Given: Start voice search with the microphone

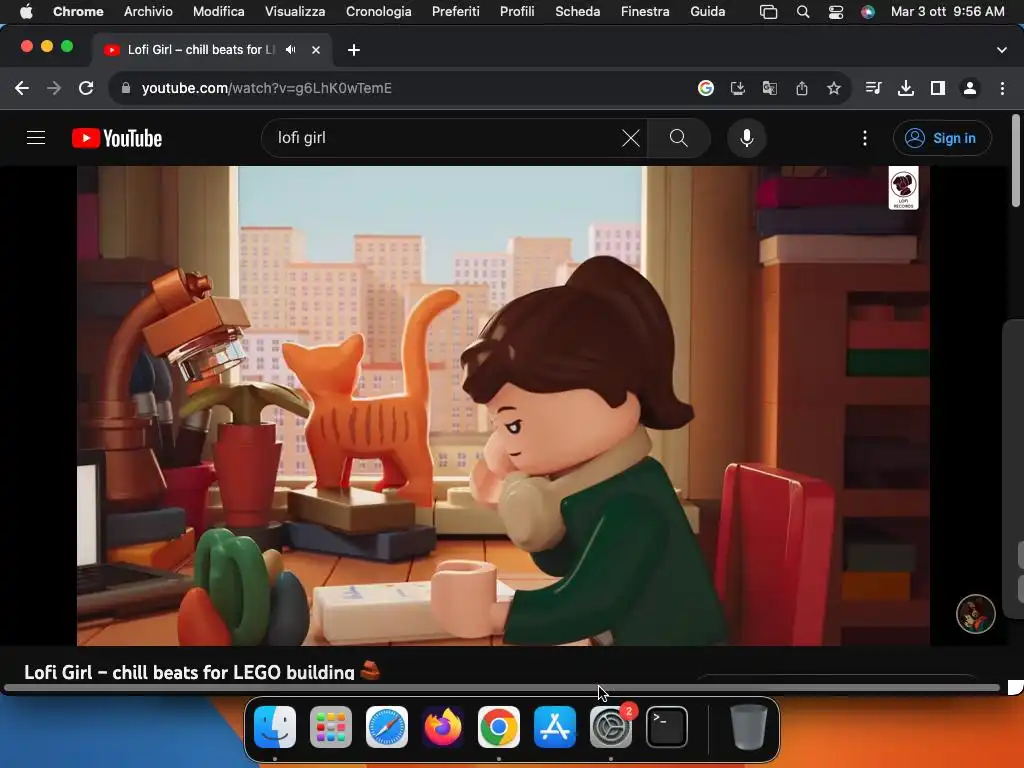Looking at the screenshot, I should (x=746, y=138).
